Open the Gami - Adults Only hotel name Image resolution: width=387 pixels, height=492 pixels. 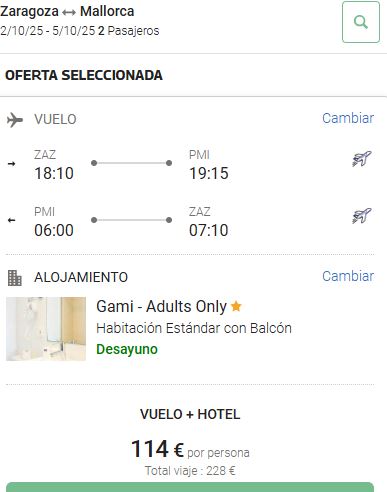coord(161,306)
